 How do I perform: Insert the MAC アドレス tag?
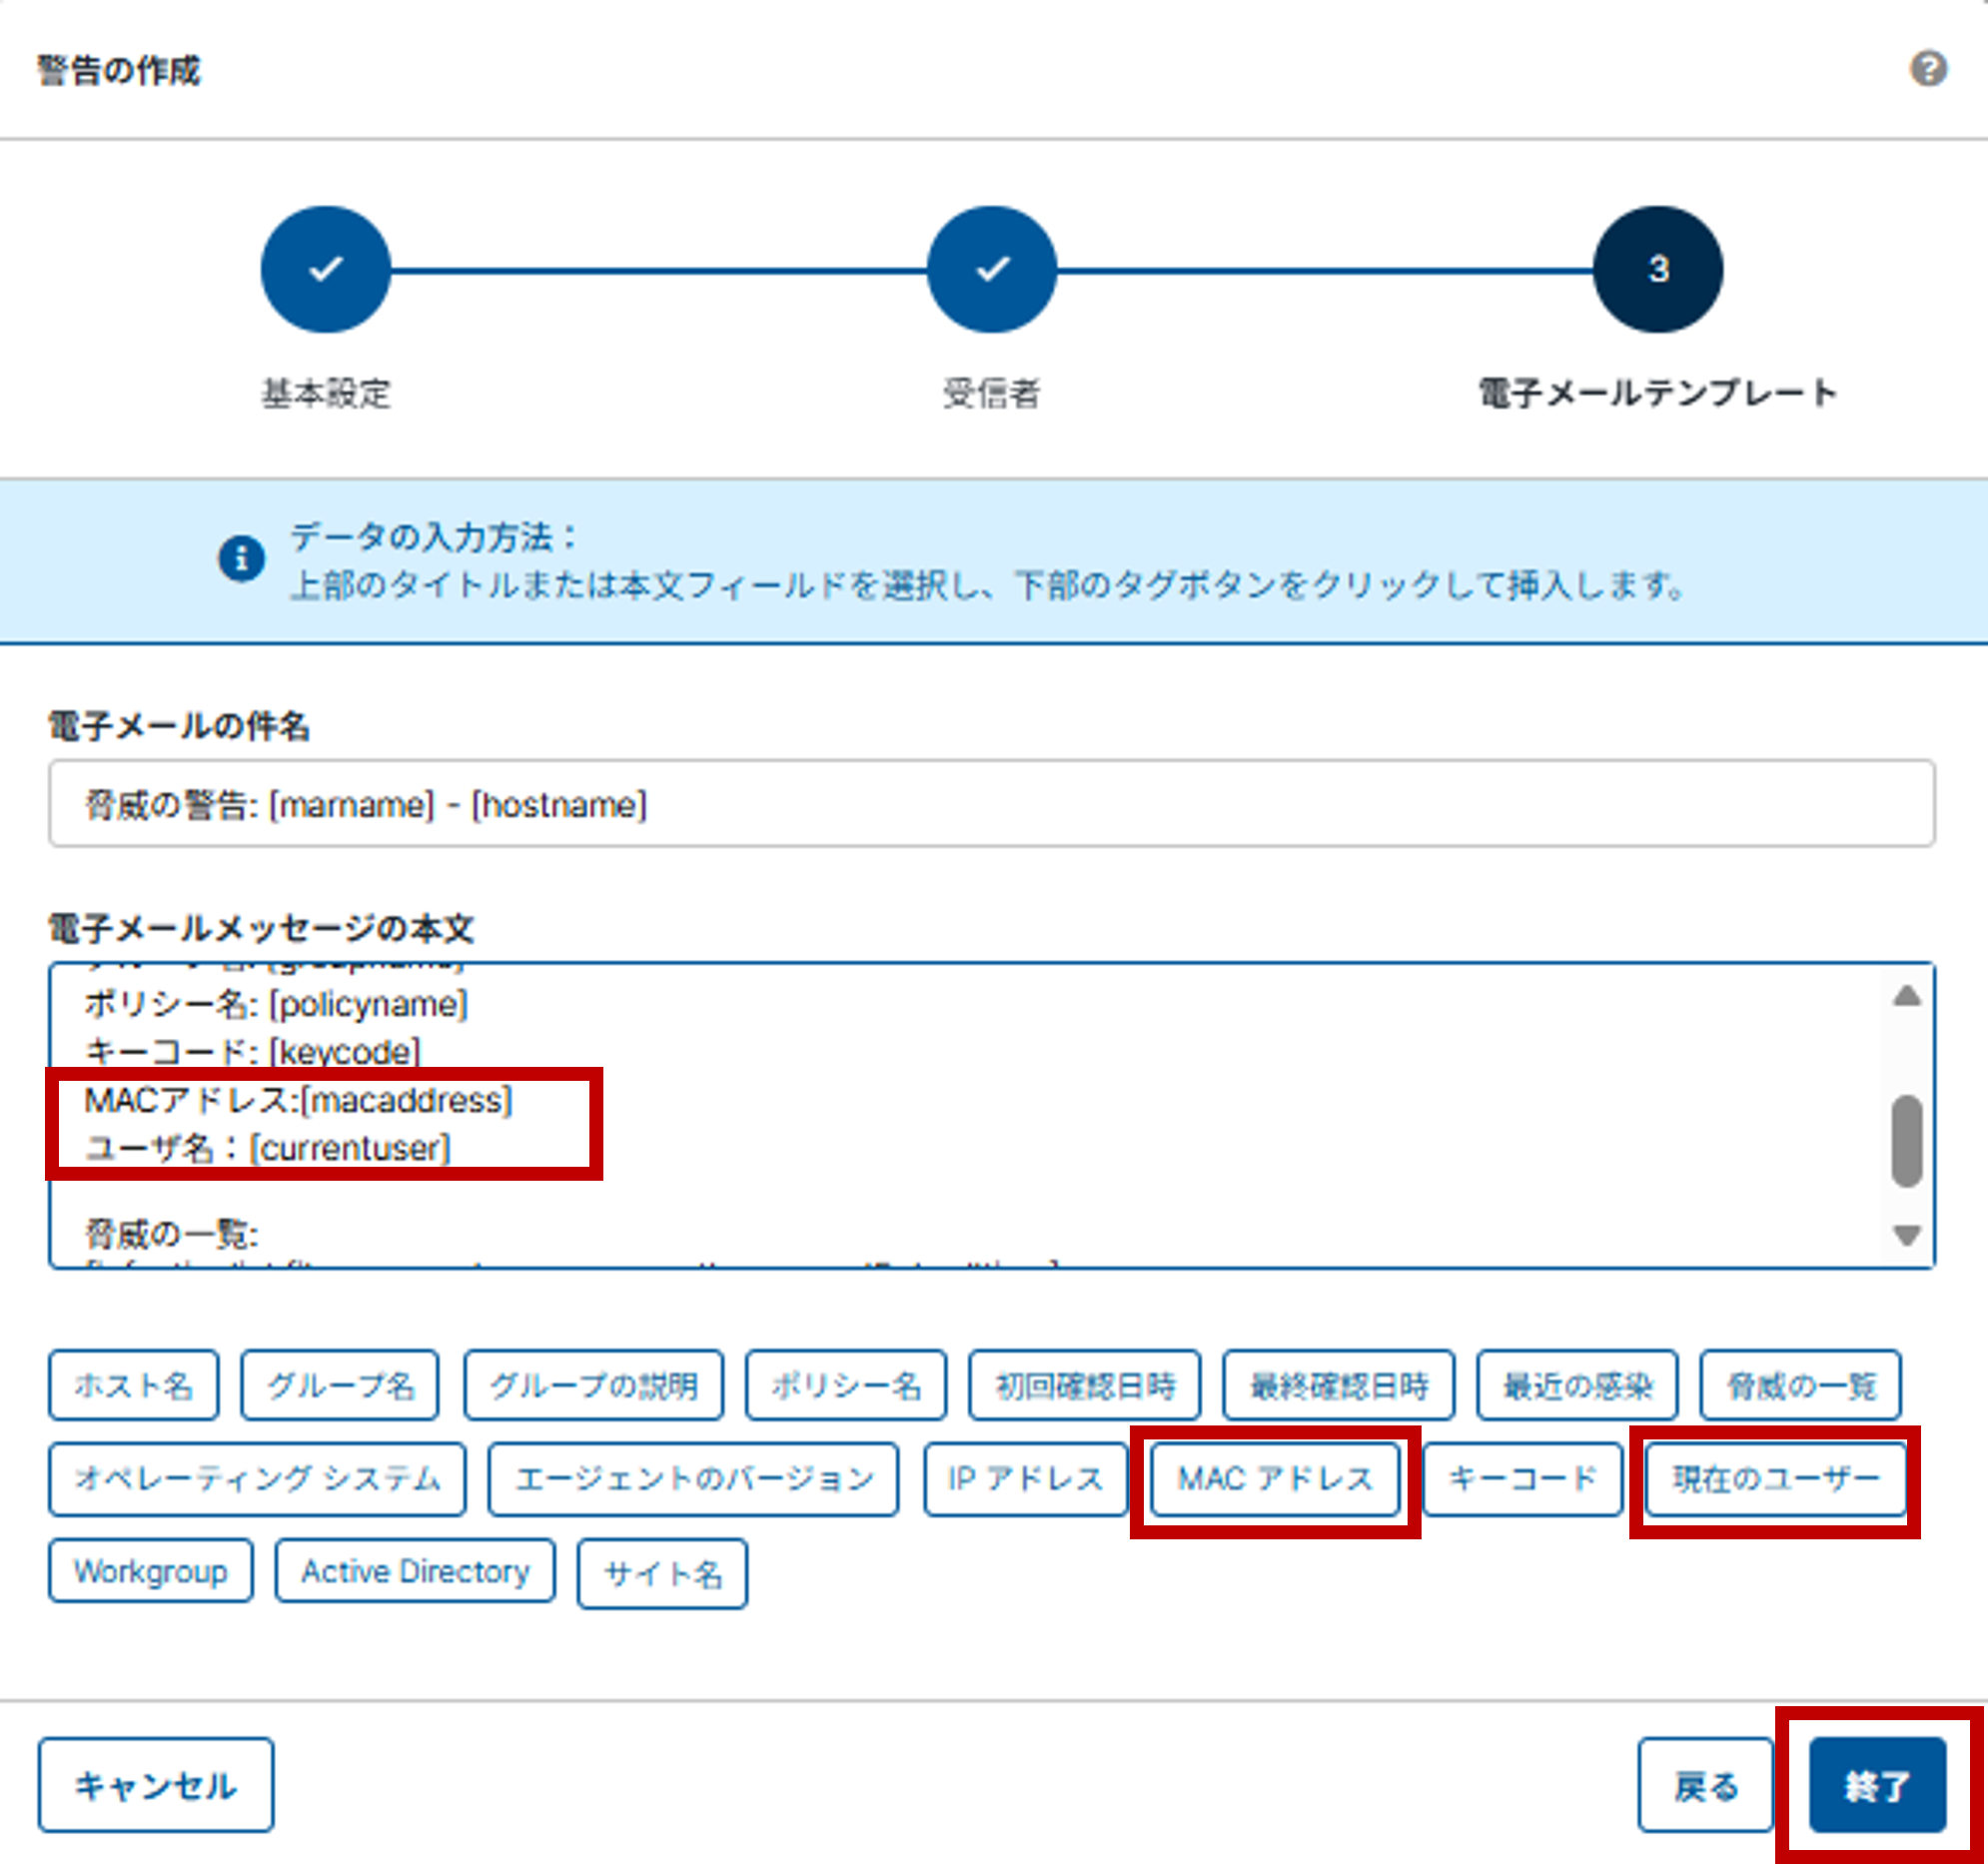point(1275,1478)
